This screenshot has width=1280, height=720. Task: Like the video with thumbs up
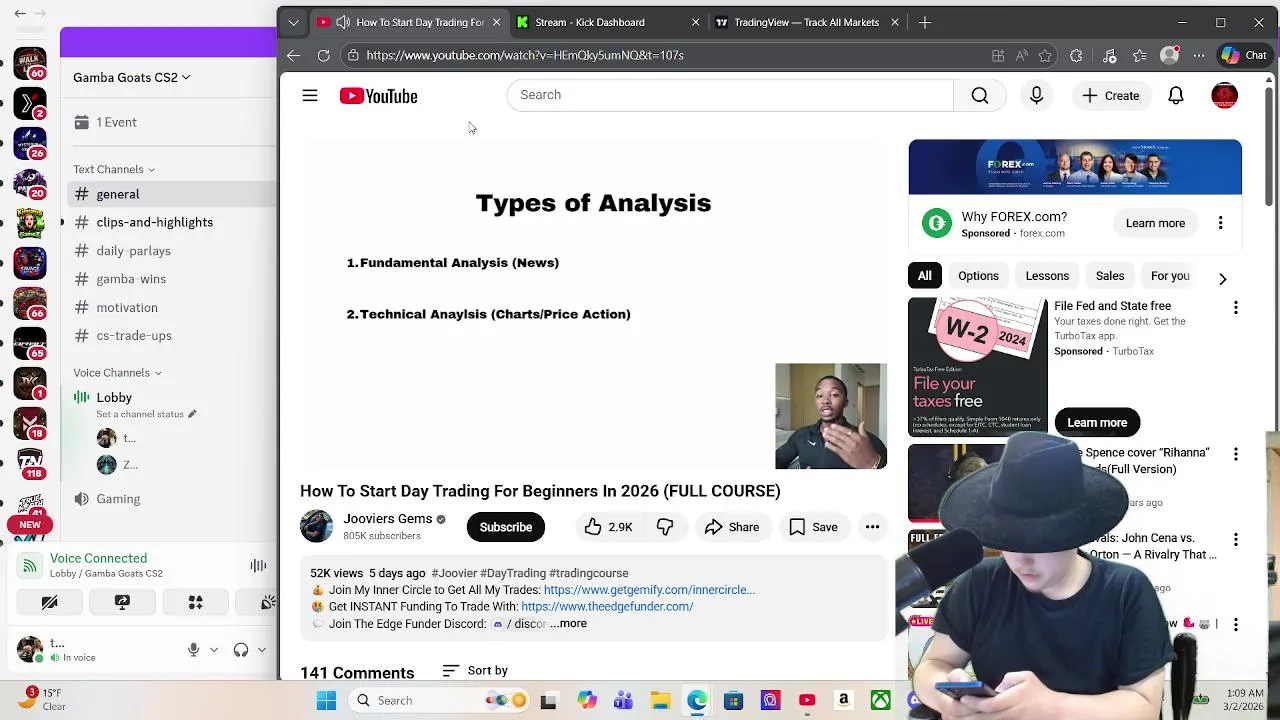click(x=608, y=527)
